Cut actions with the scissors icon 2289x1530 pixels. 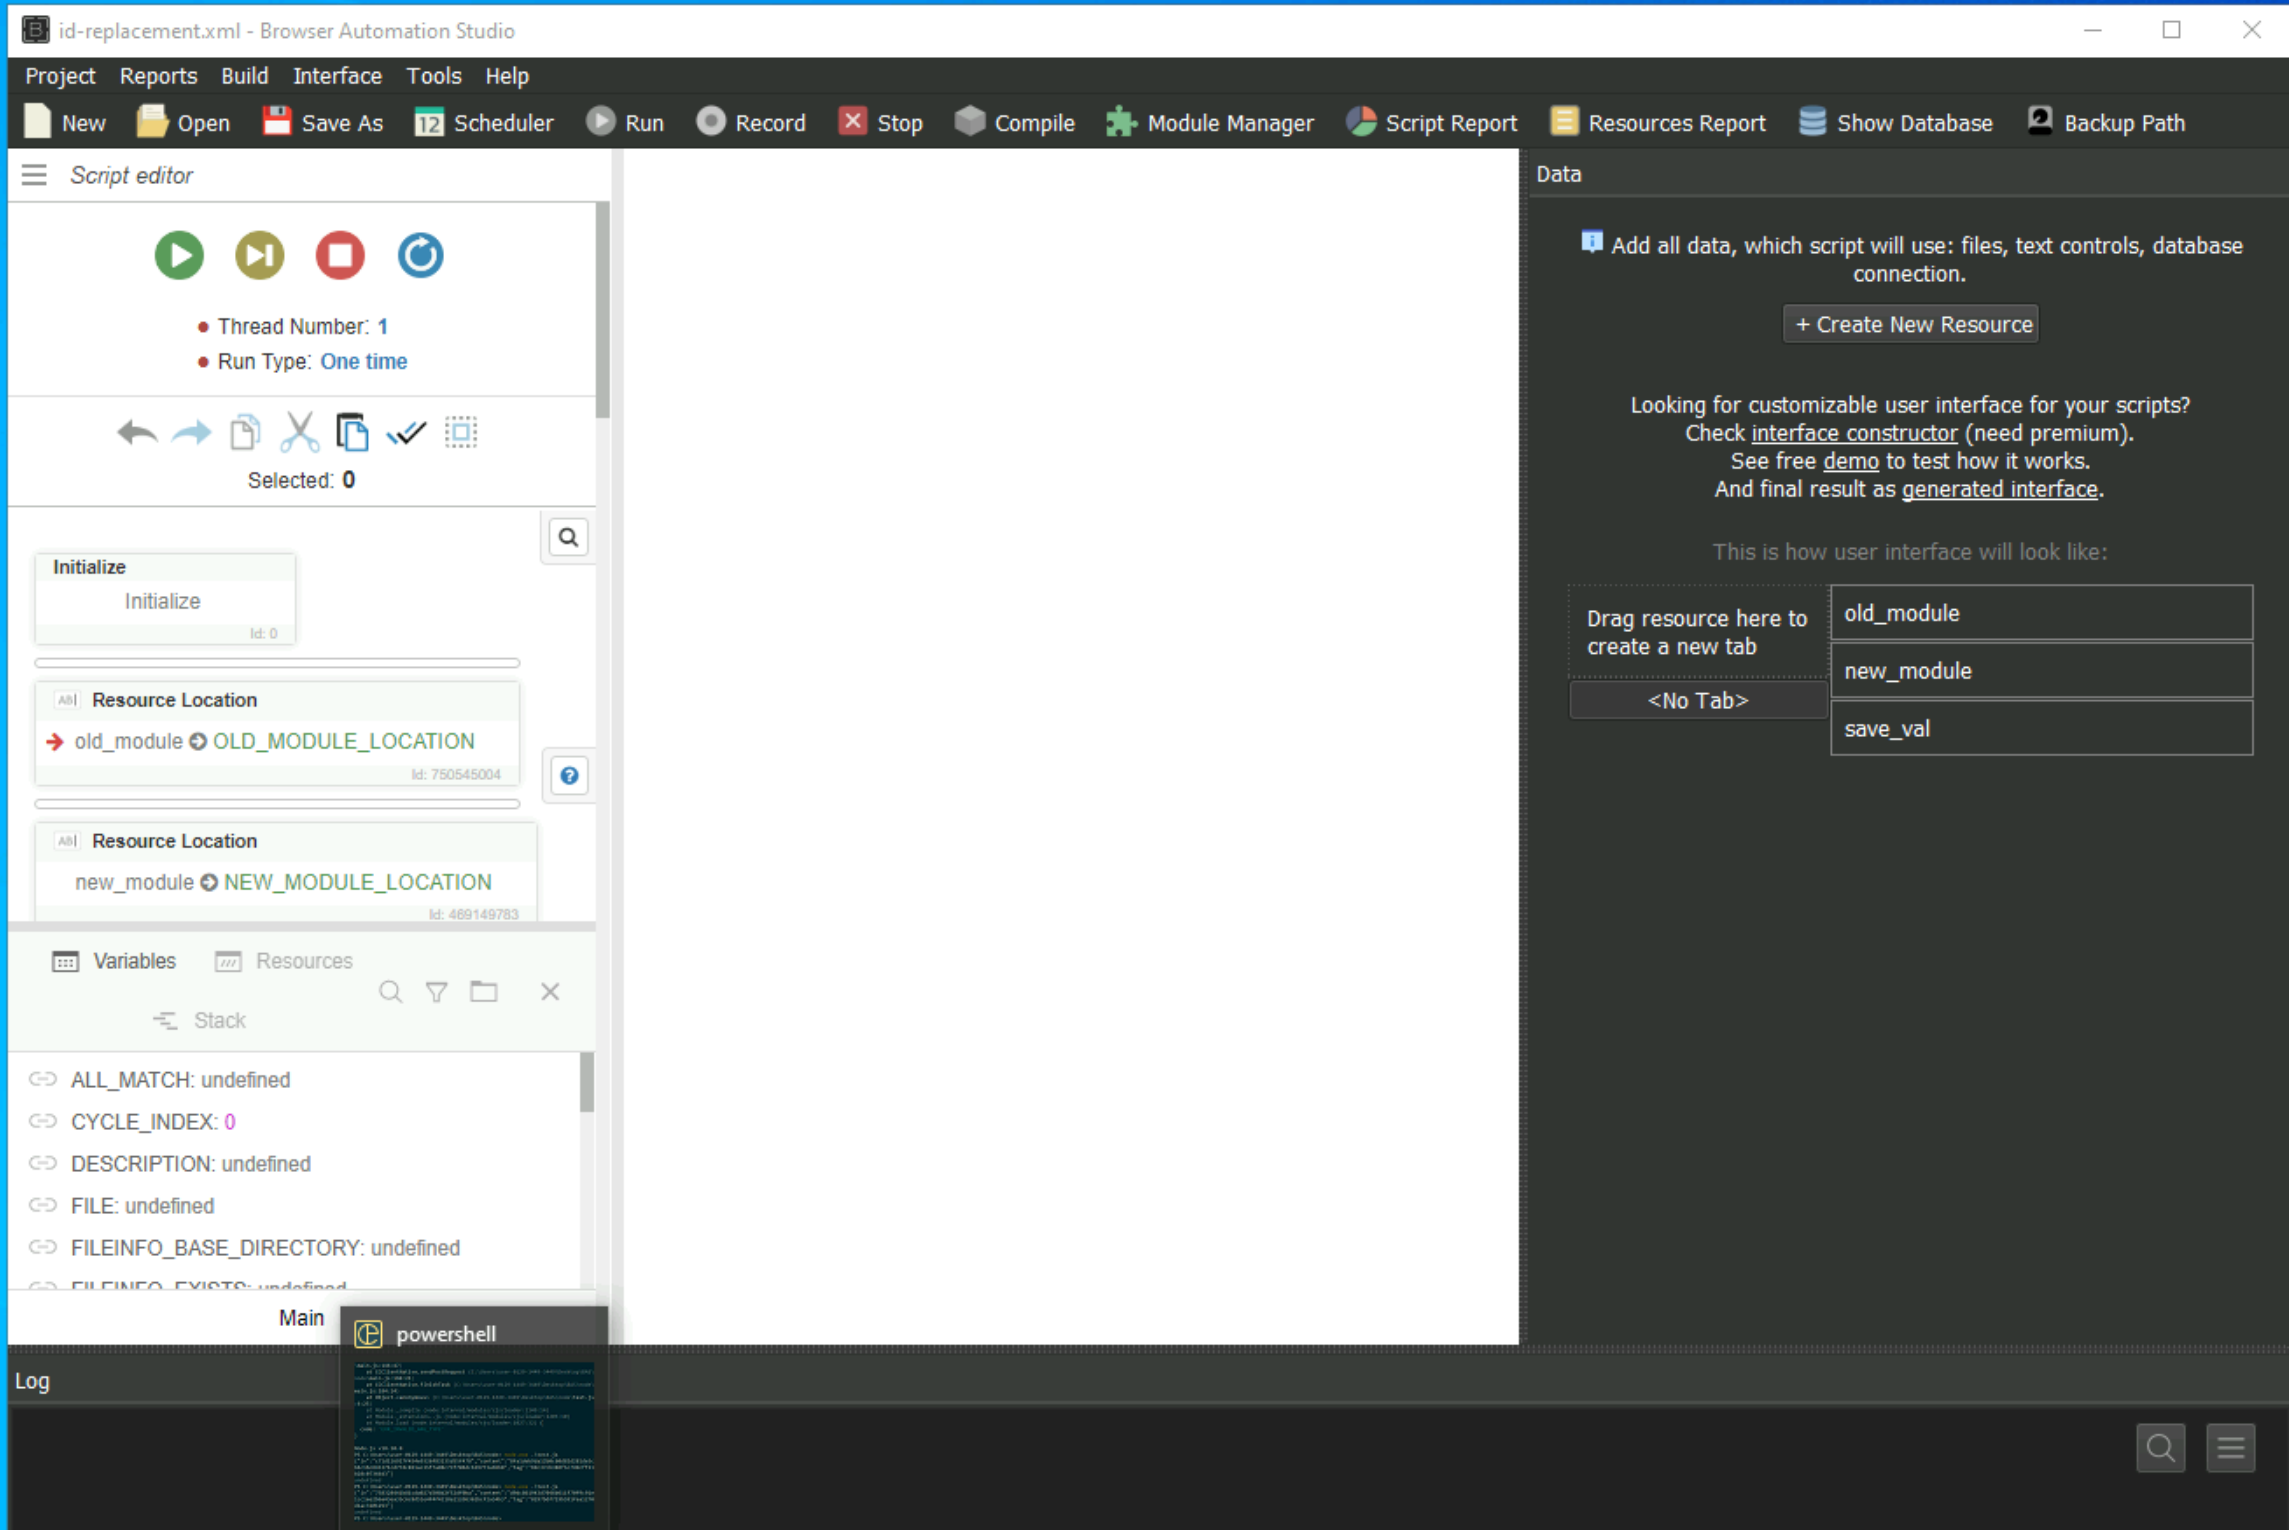point(298,431)
